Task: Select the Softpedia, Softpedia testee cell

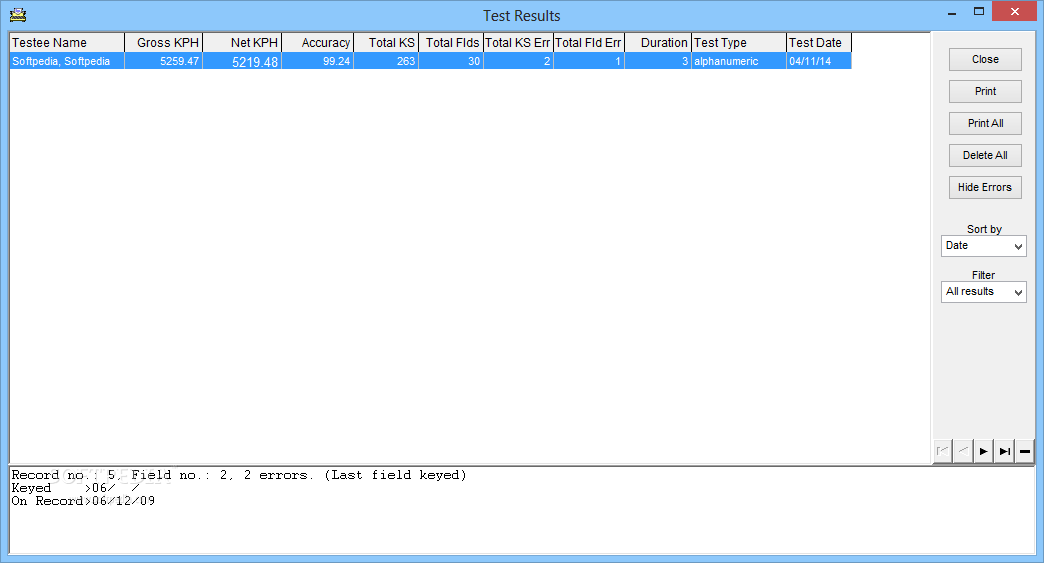Action: [x=67, y=61]
